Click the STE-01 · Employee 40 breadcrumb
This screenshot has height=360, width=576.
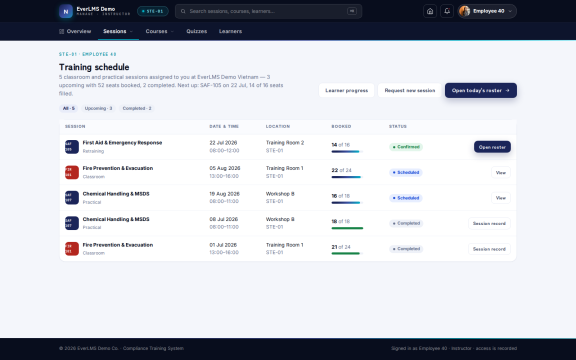[x=88, y=54]
